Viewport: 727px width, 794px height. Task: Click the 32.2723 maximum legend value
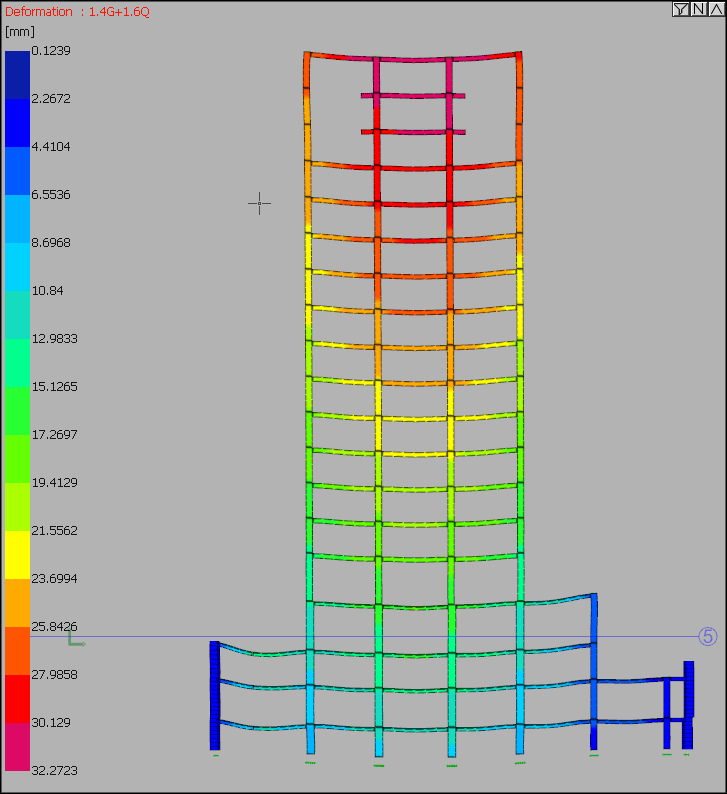(55, 770)
